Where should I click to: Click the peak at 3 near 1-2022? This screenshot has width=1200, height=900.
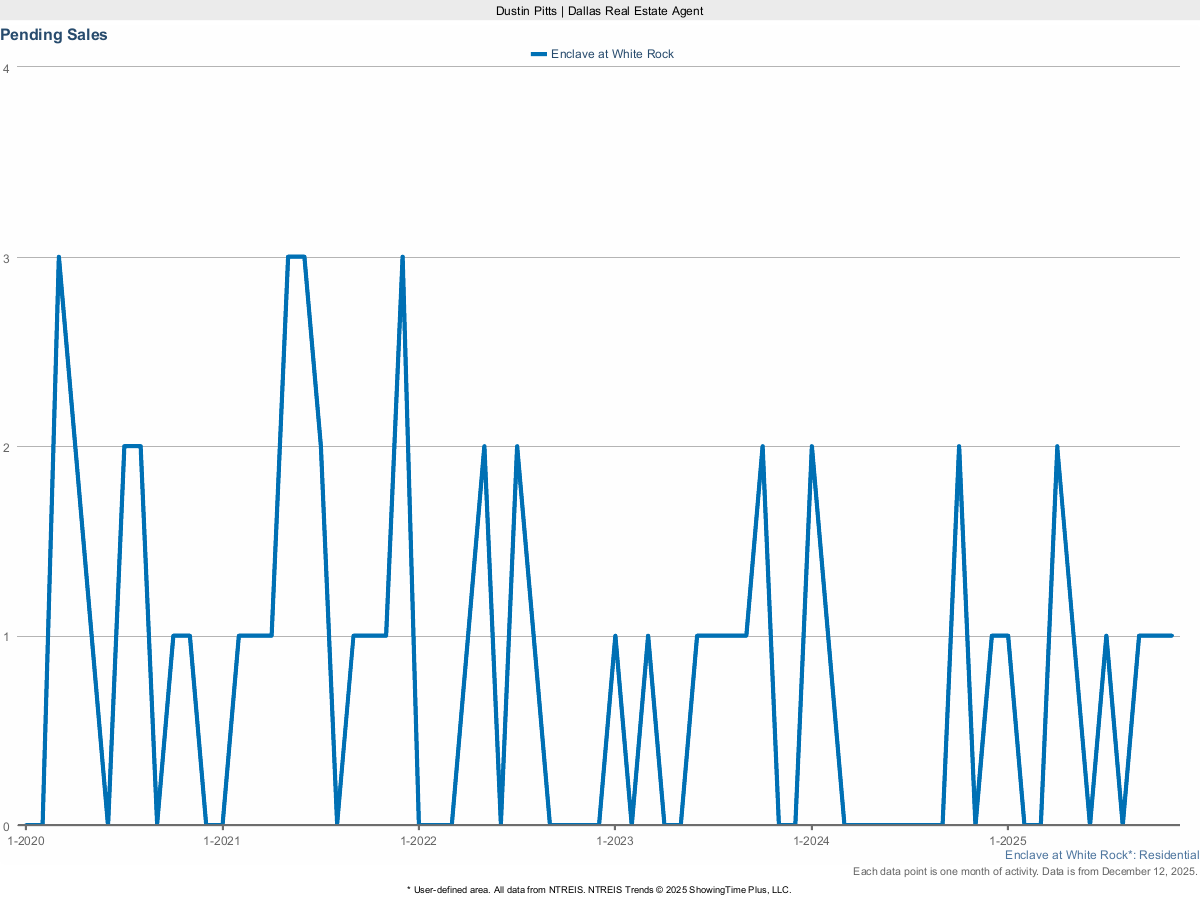pyautogui.click(x=402, y=256)
